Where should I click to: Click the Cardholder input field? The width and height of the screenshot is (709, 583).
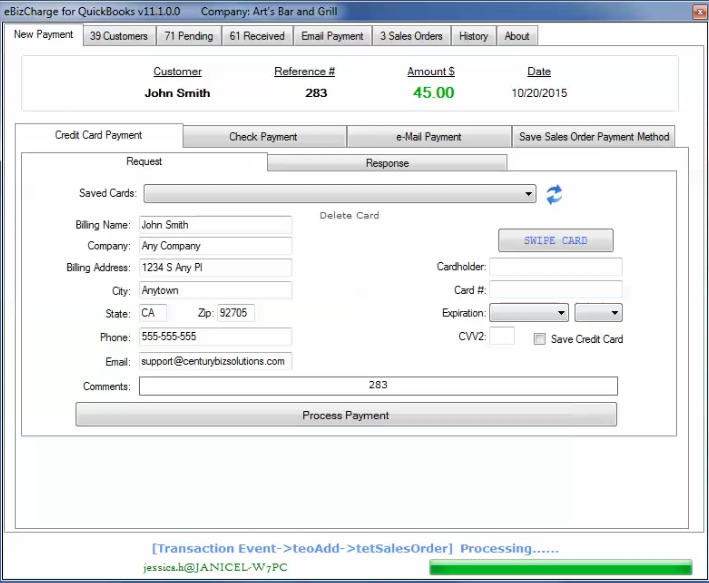click(x=556, y=266)
